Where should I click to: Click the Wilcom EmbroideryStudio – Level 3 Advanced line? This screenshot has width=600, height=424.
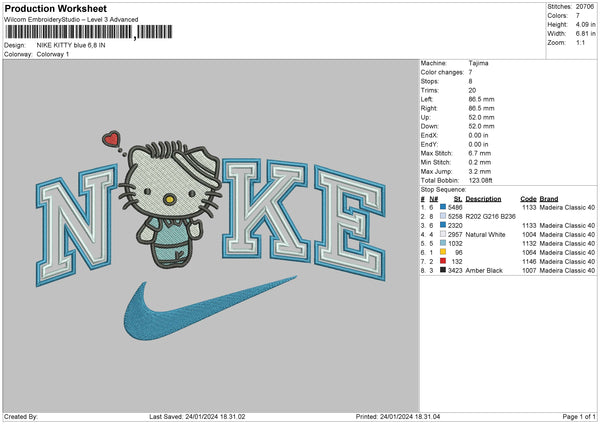(71, 20)
